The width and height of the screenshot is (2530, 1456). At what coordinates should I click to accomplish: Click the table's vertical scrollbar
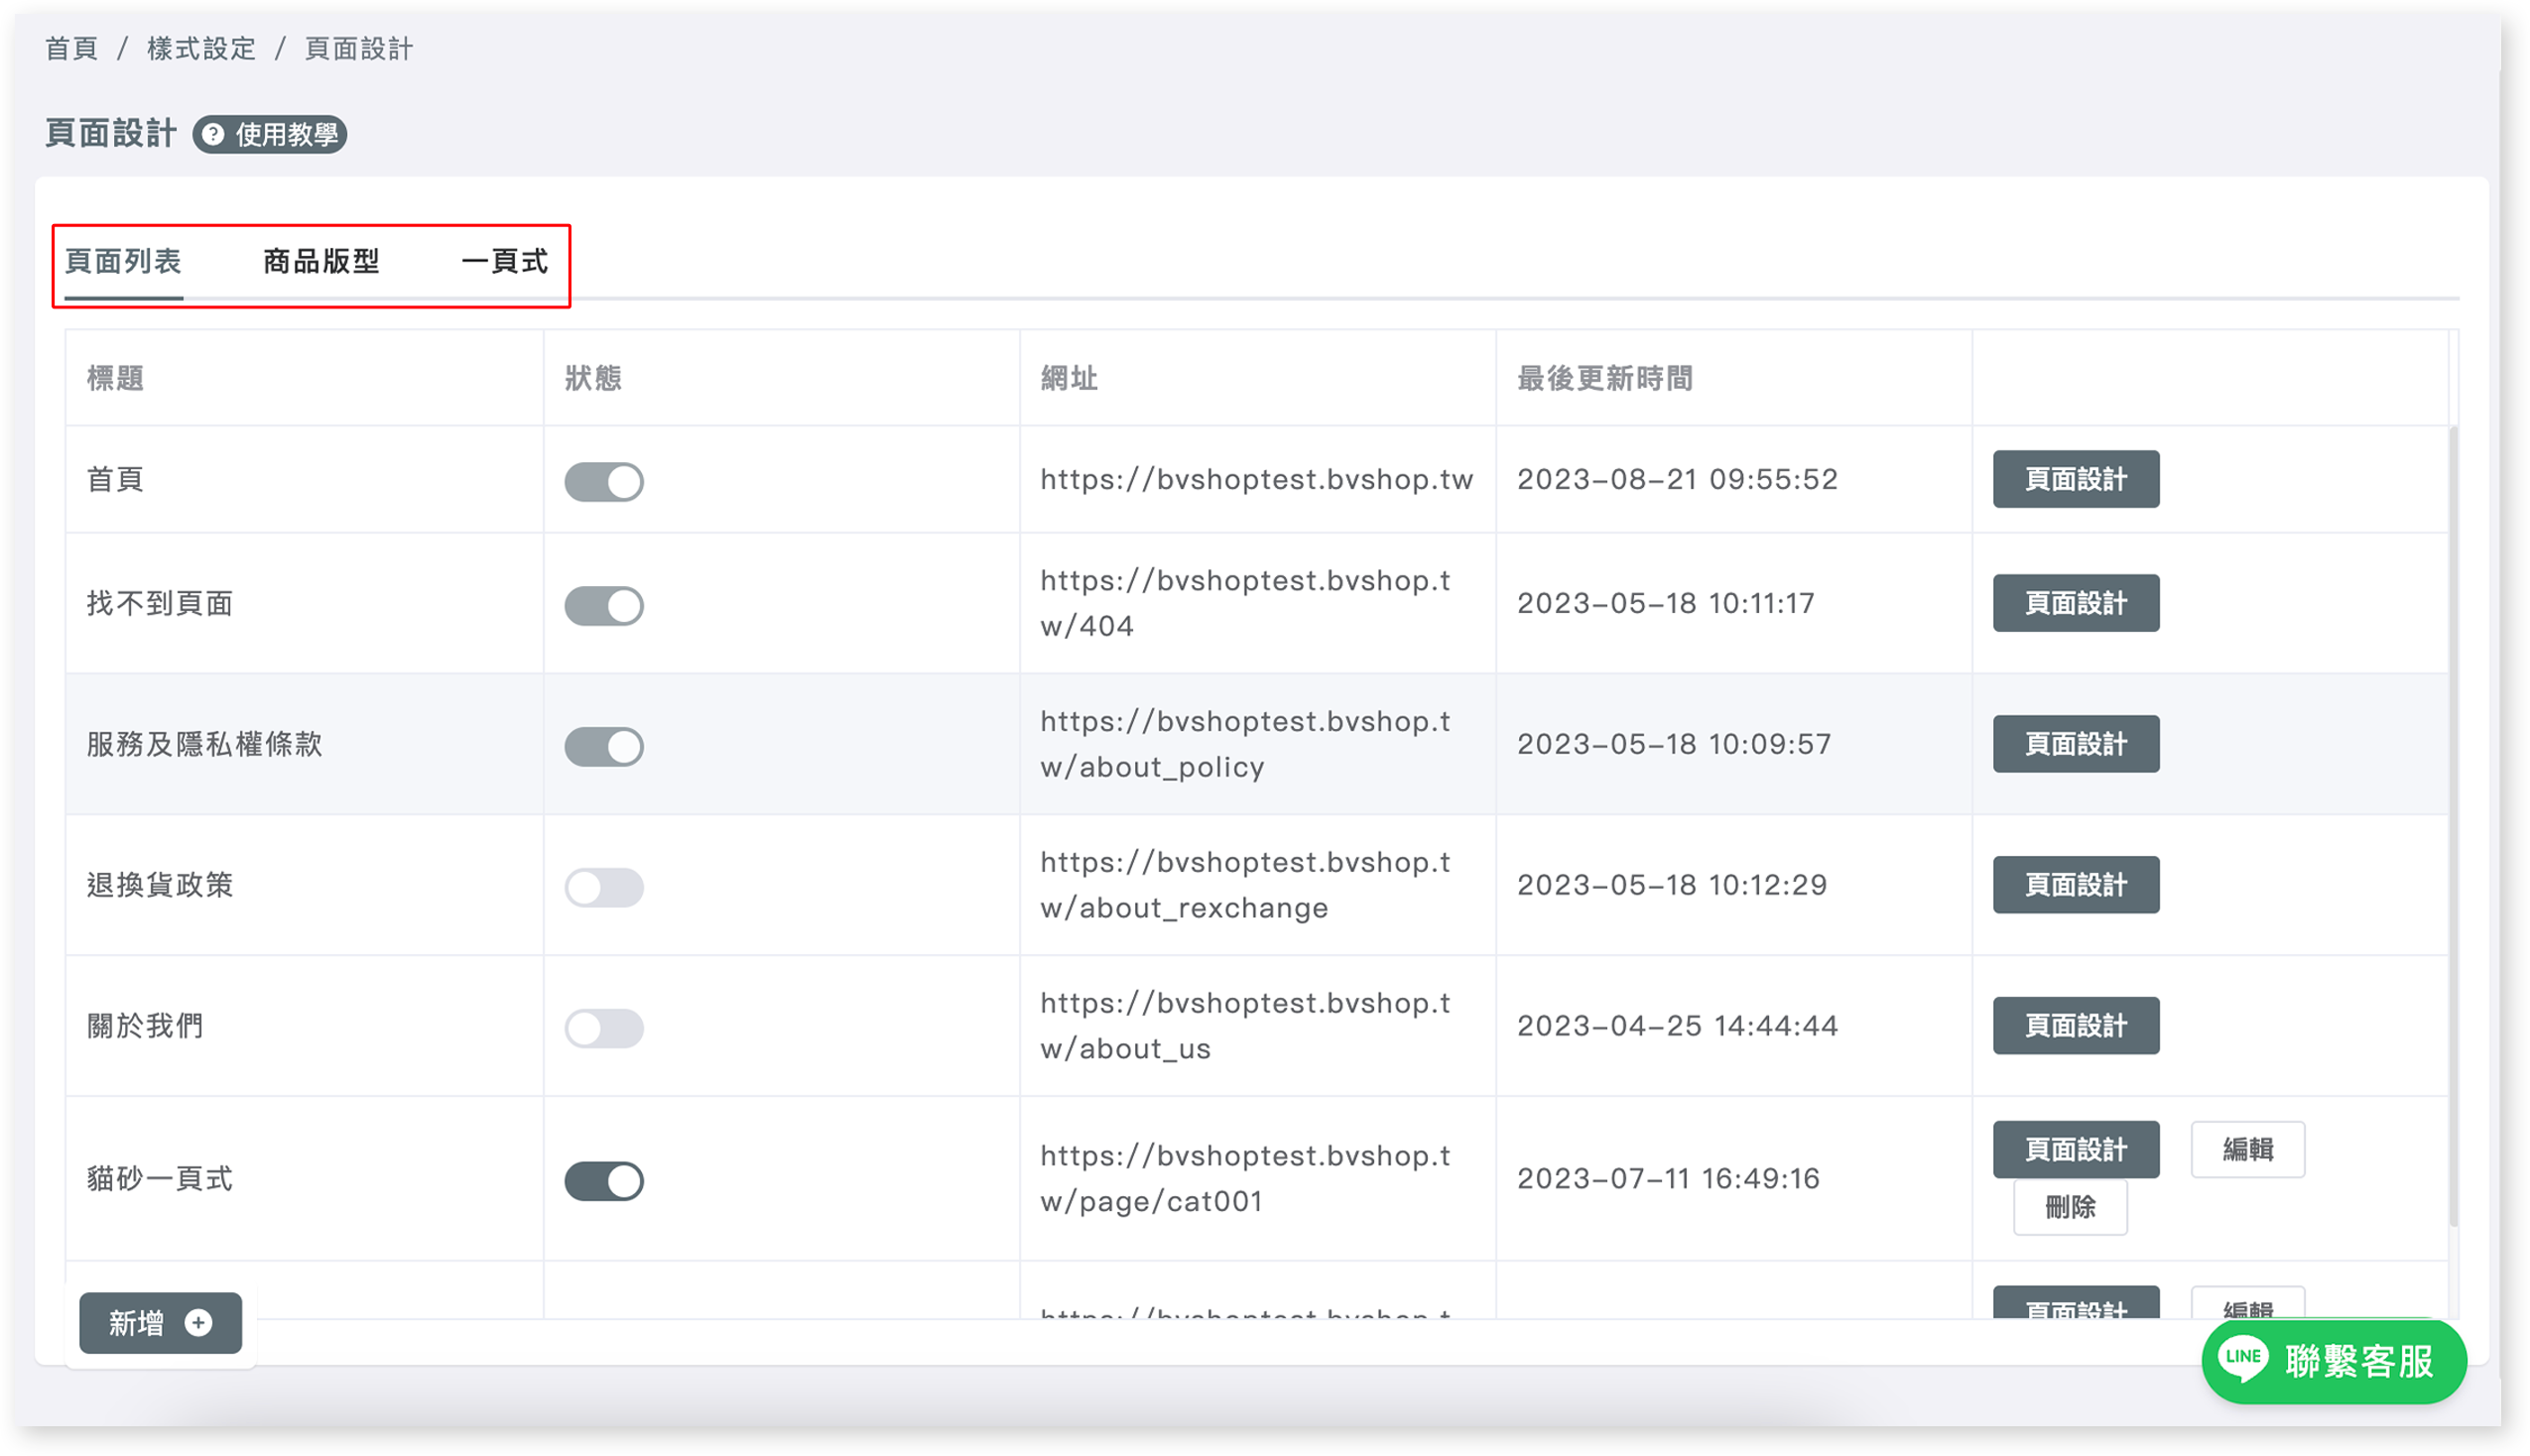[2452, 826]
